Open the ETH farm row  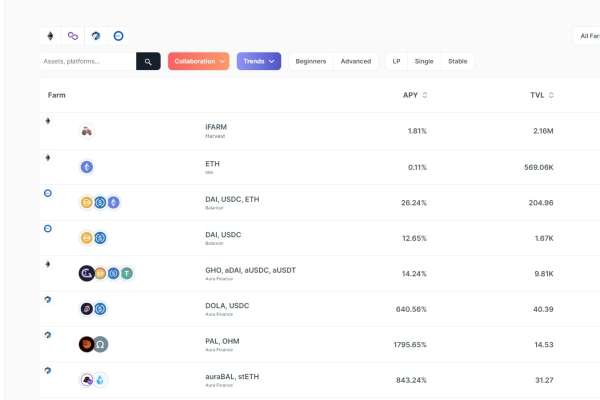(x=320, y=167)
